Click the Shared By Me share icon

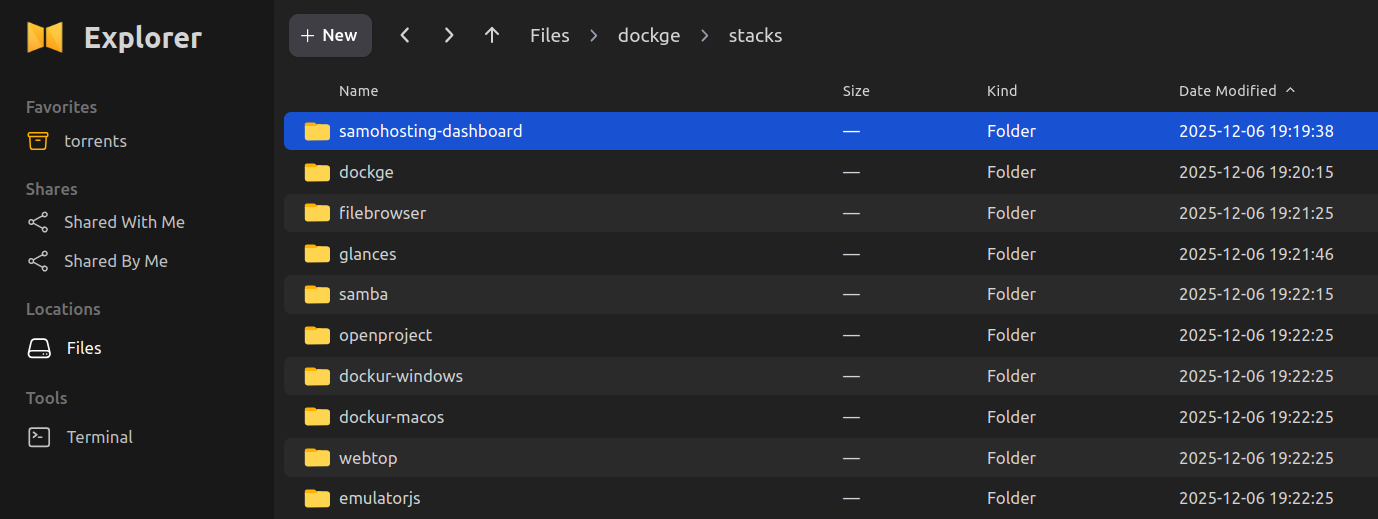(x=38, y=261)
